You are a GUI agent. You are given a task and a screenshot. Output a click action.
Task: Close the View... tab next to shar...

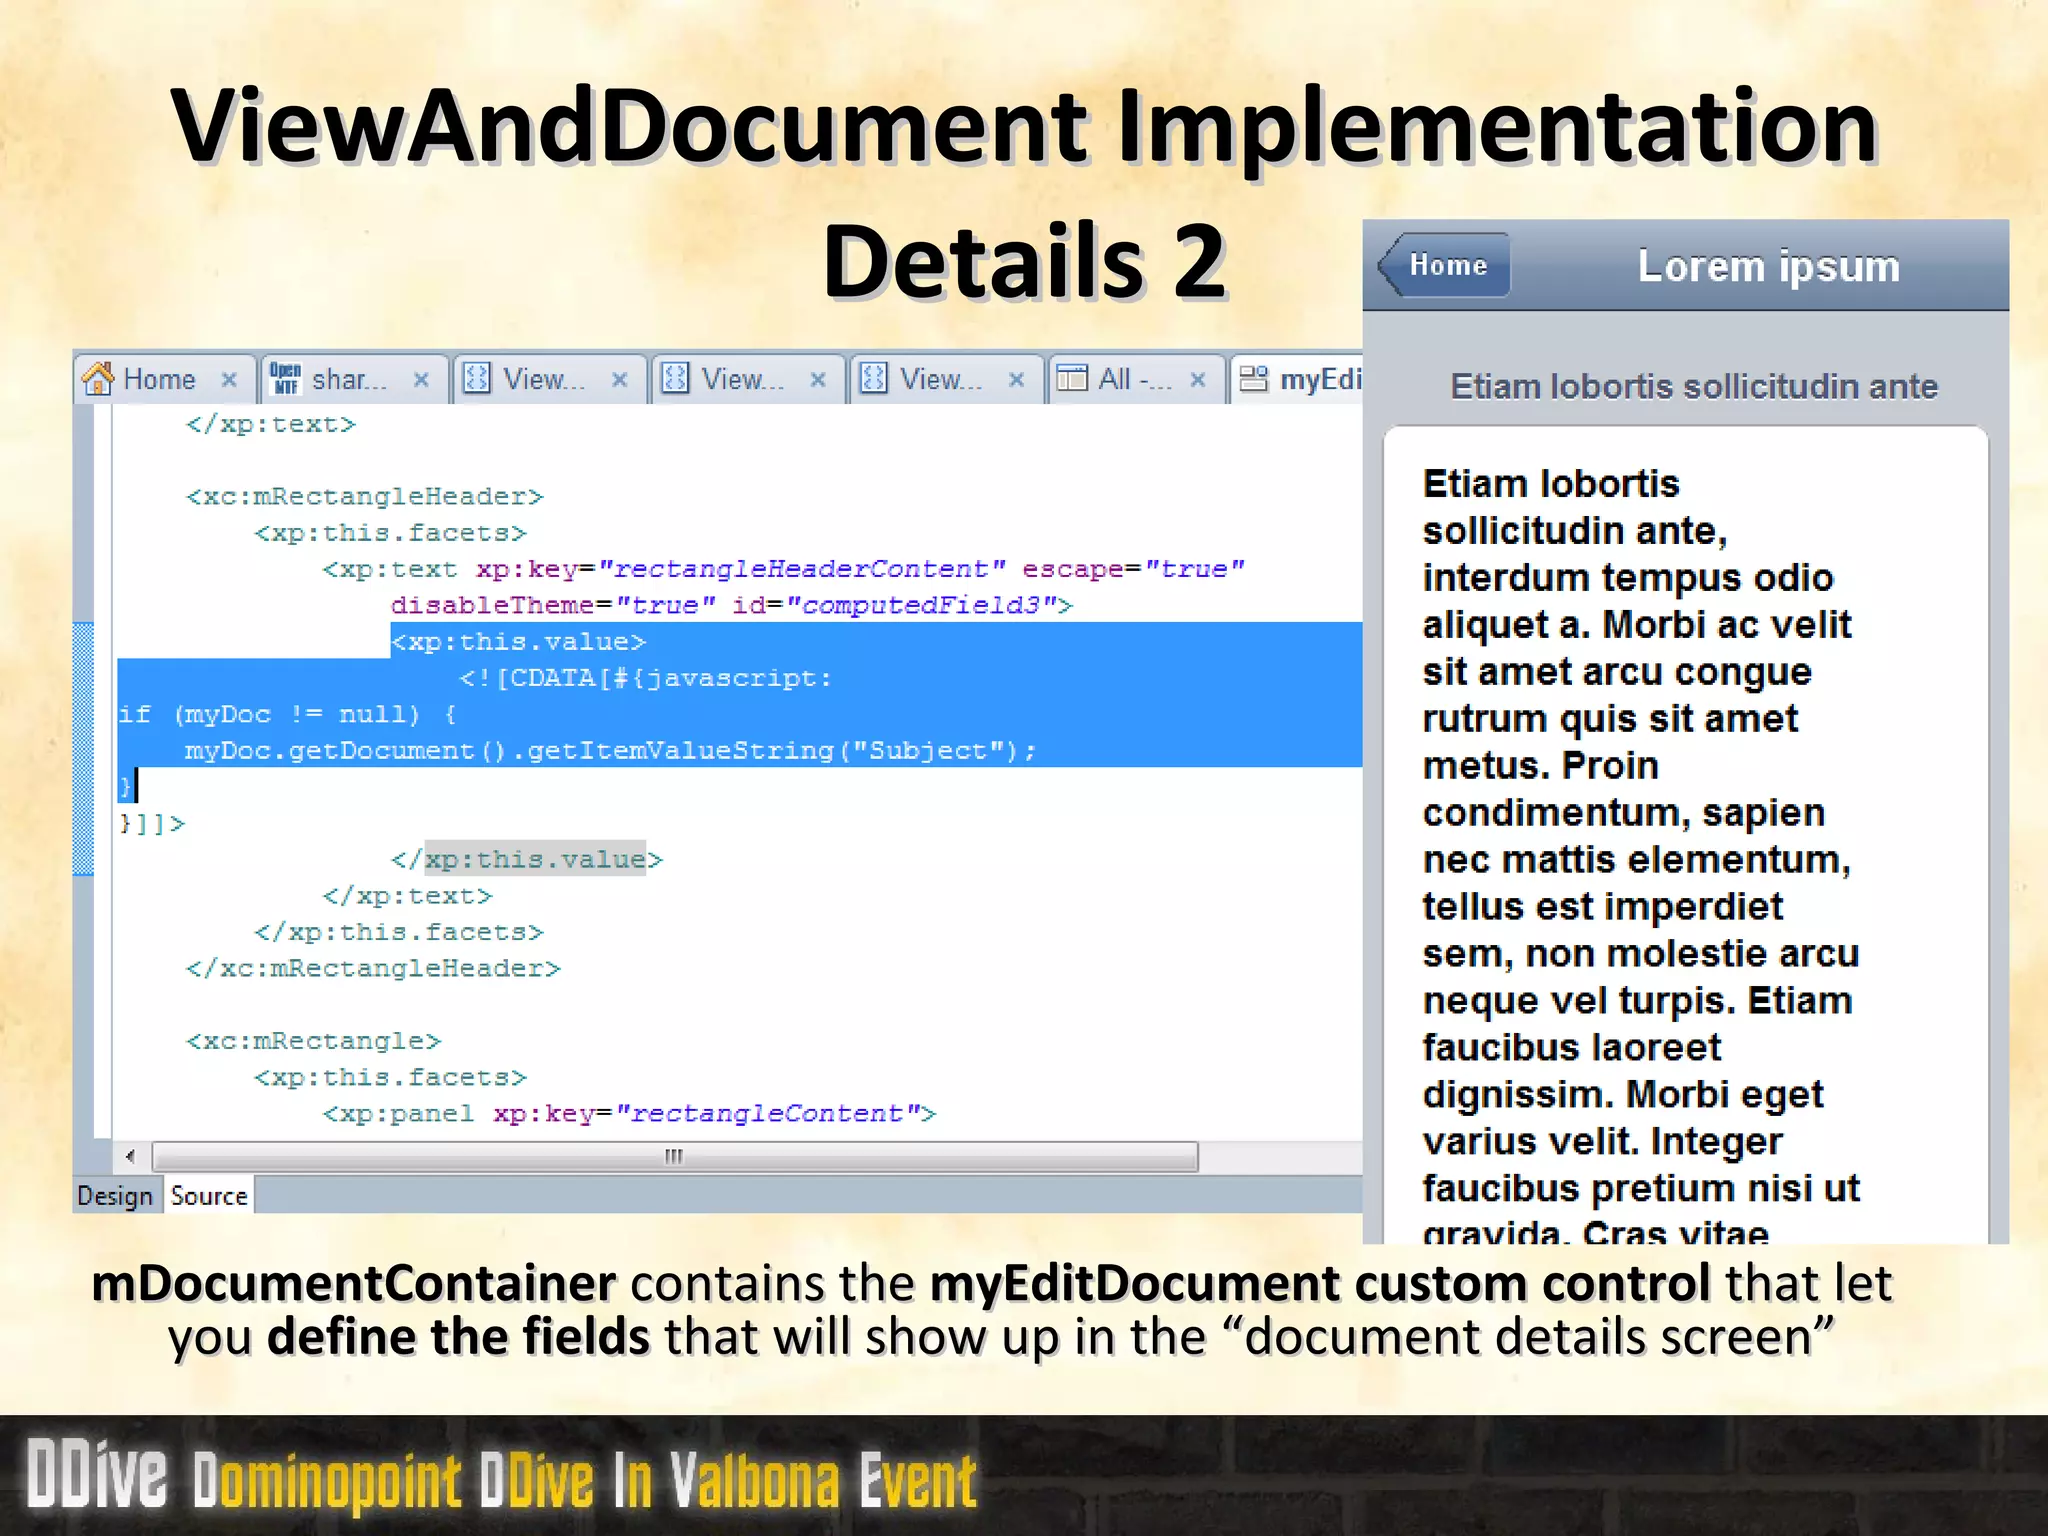point(619,380)
